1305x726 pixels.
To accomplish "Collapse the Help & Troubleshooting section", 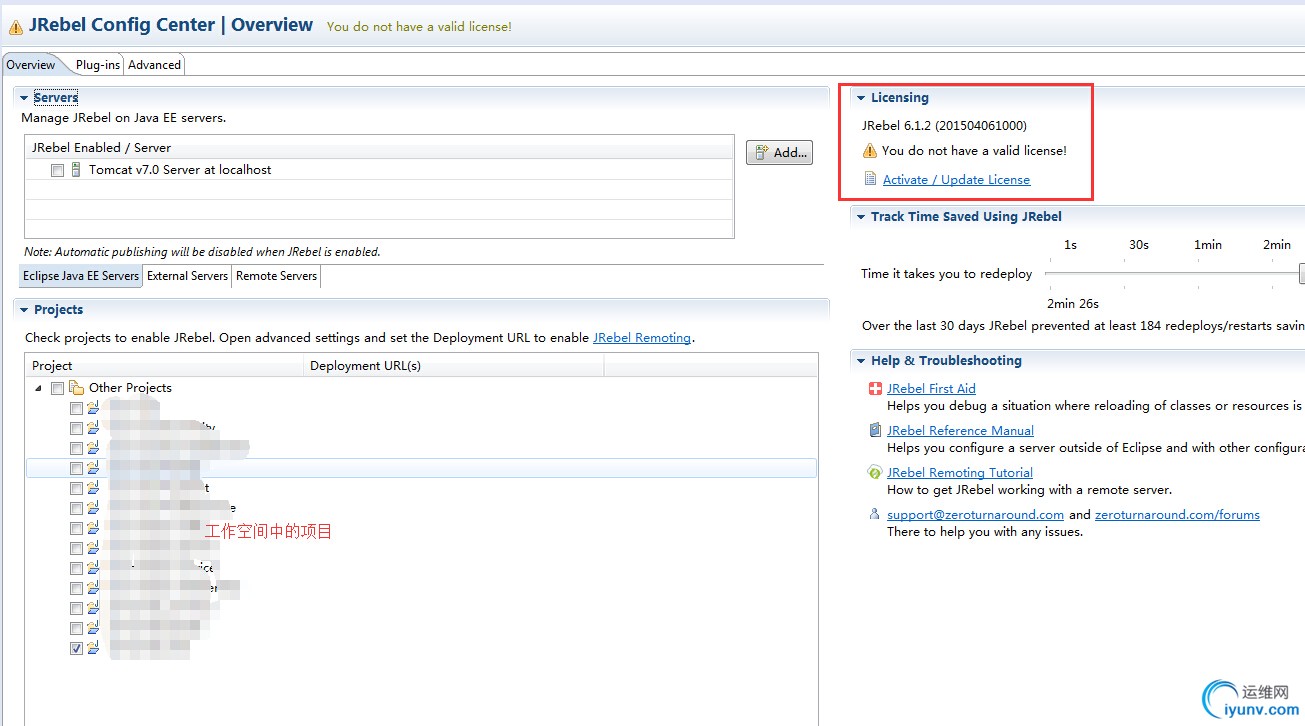I will coord(861,361).
